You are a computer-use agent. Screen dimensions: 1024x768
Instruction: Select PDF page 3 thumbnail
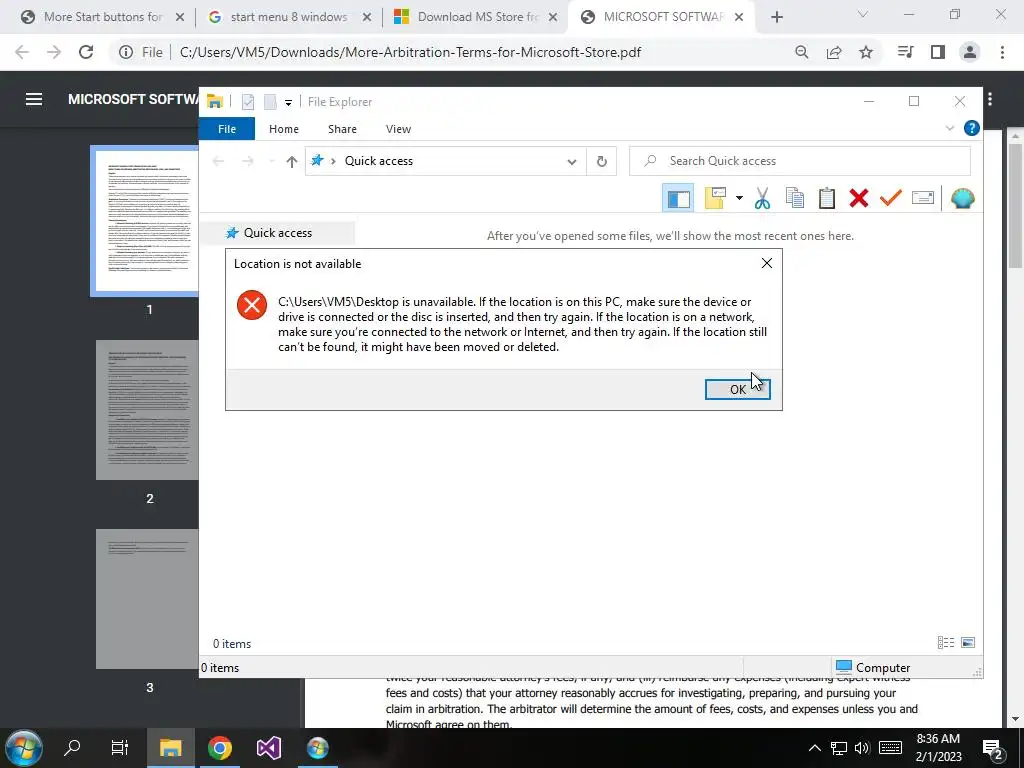148,599
